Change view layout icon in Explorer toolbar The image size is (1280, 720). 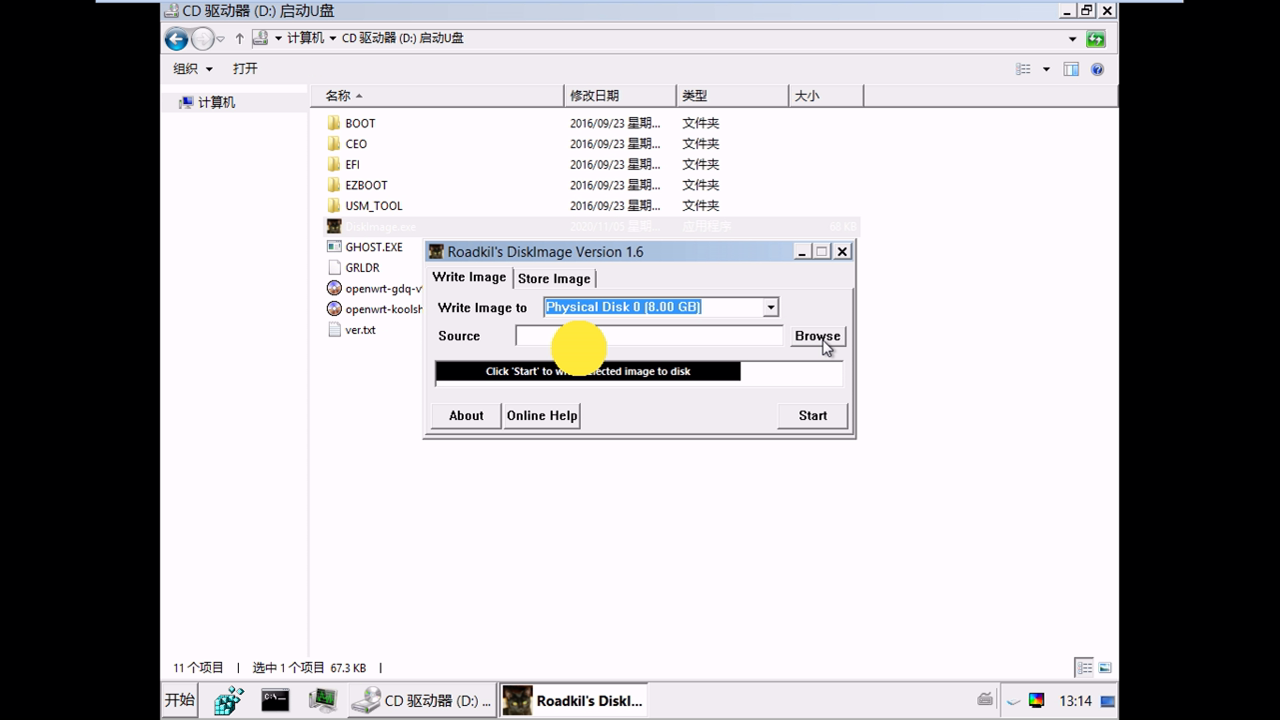click(1023, 69)
